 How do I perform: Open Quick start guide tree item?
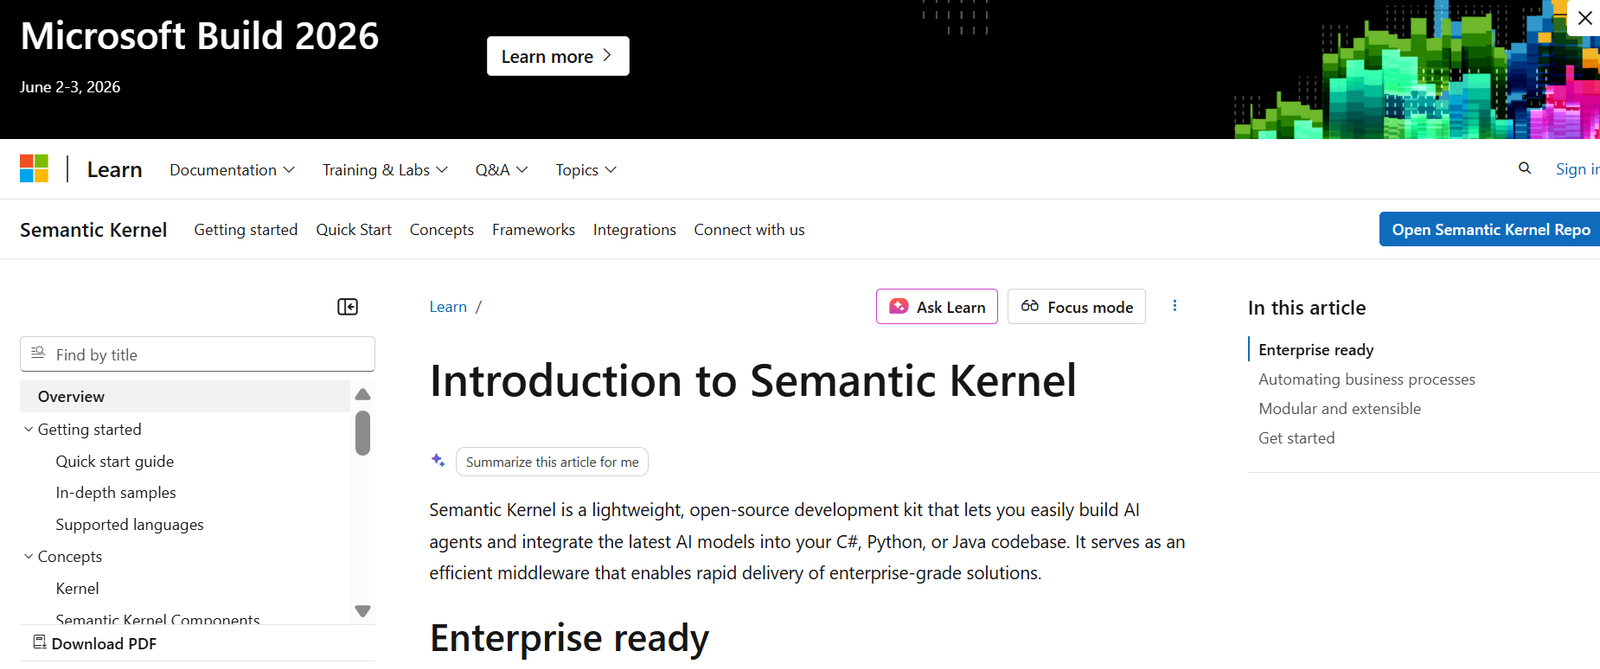[115, 461]
